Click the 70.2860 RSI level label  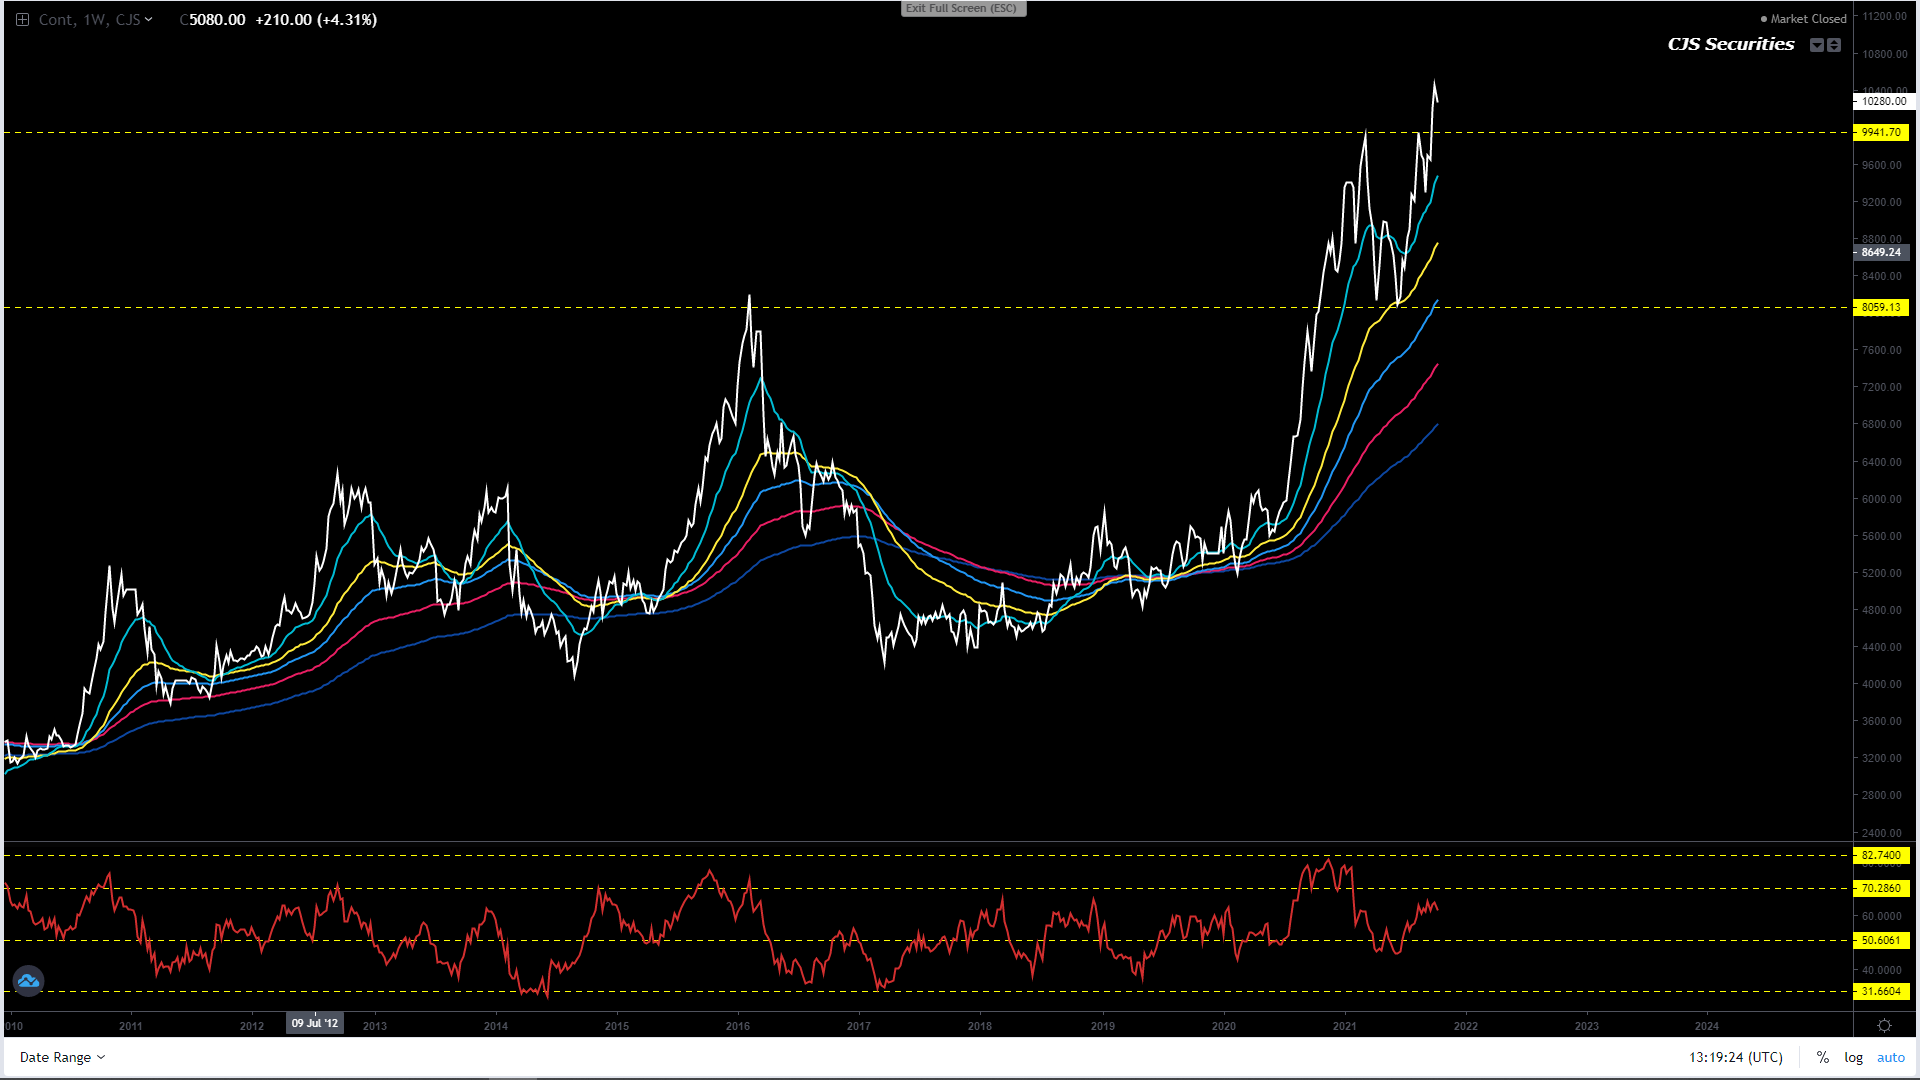coord(1881,888)
